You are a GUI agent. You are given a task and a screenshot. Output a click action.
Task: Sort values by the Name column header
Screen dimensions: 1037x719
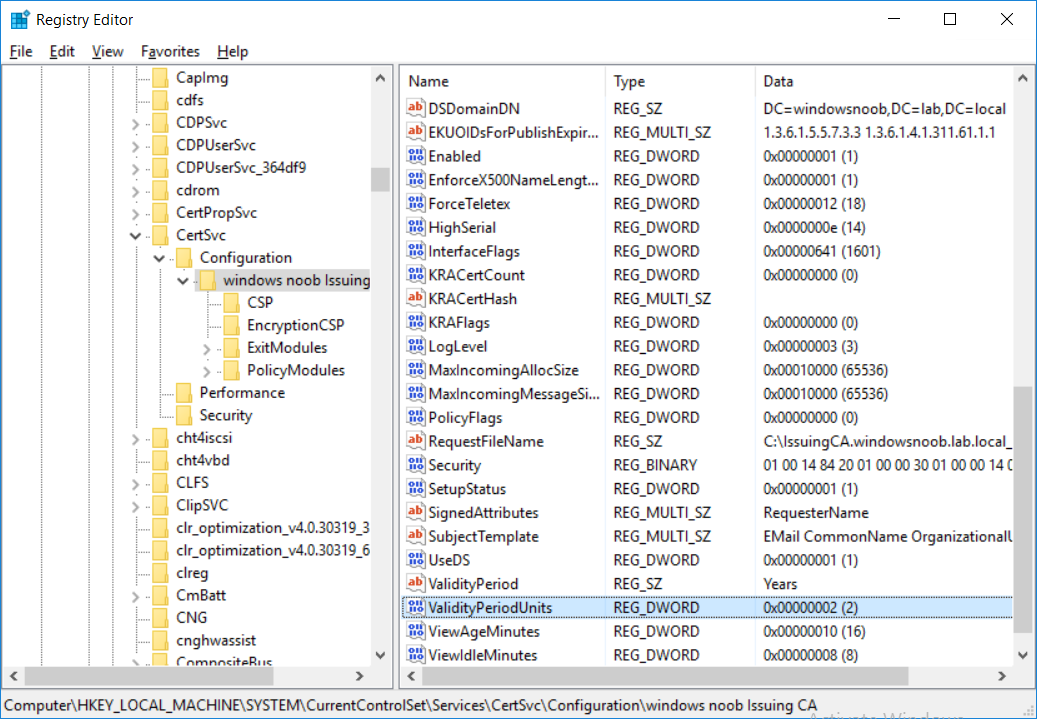tap(503, 81)
